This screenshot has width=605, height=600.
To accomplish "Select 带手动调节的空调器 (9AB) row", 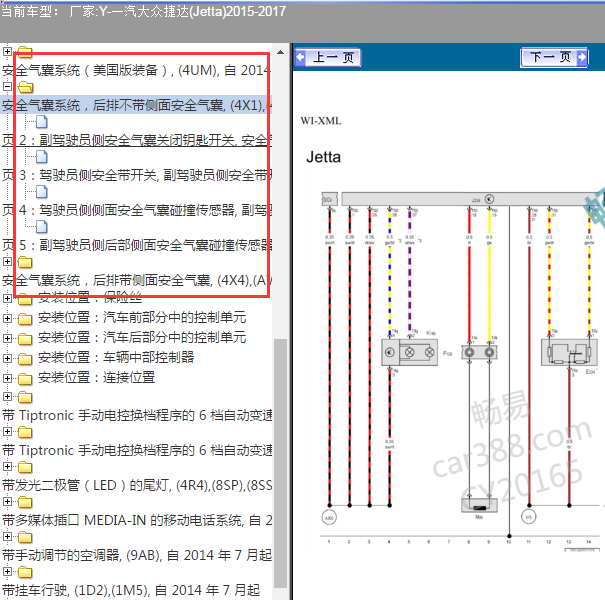I will pos(137,556).
